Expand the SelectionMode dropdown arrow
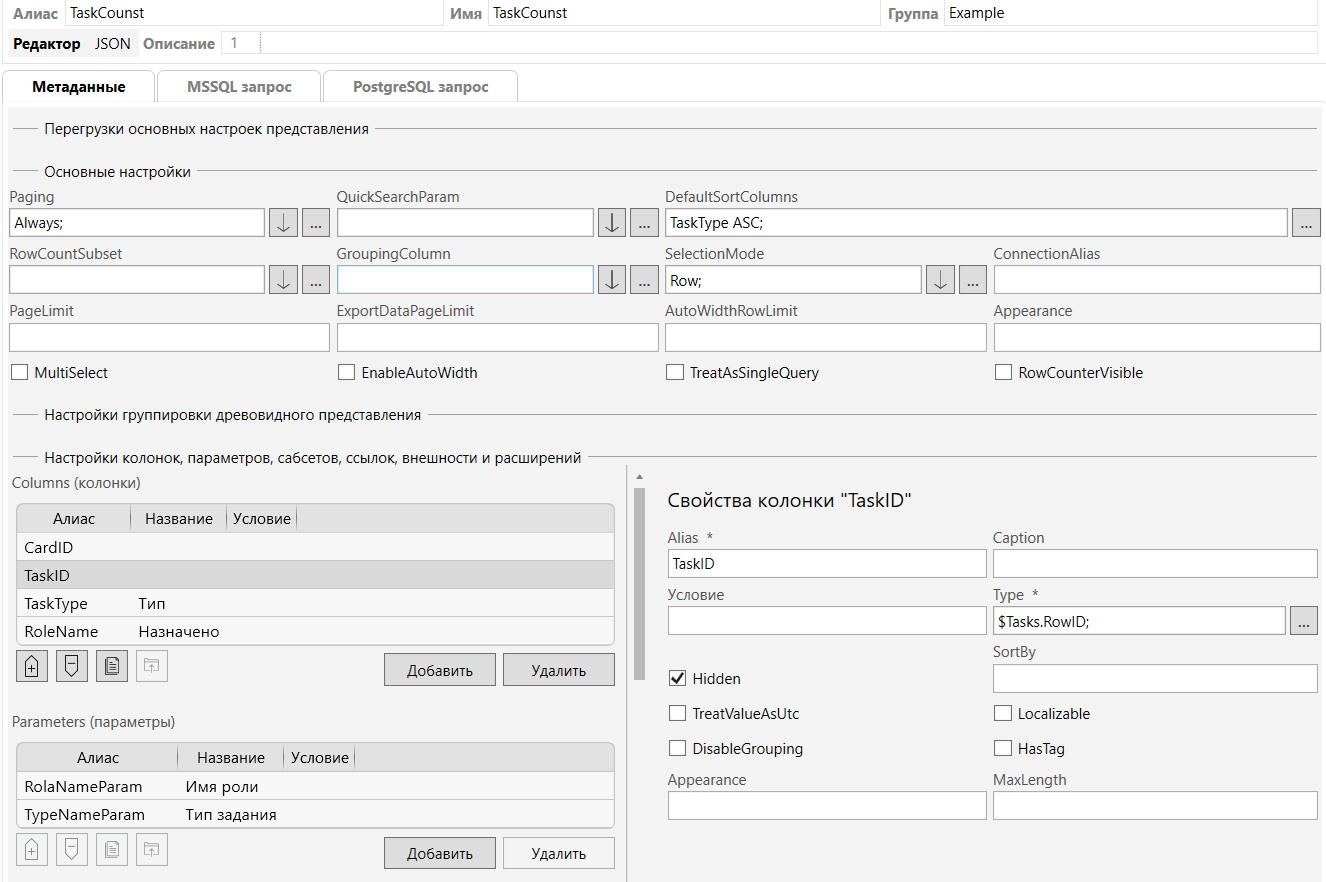 tap(940, 280)
